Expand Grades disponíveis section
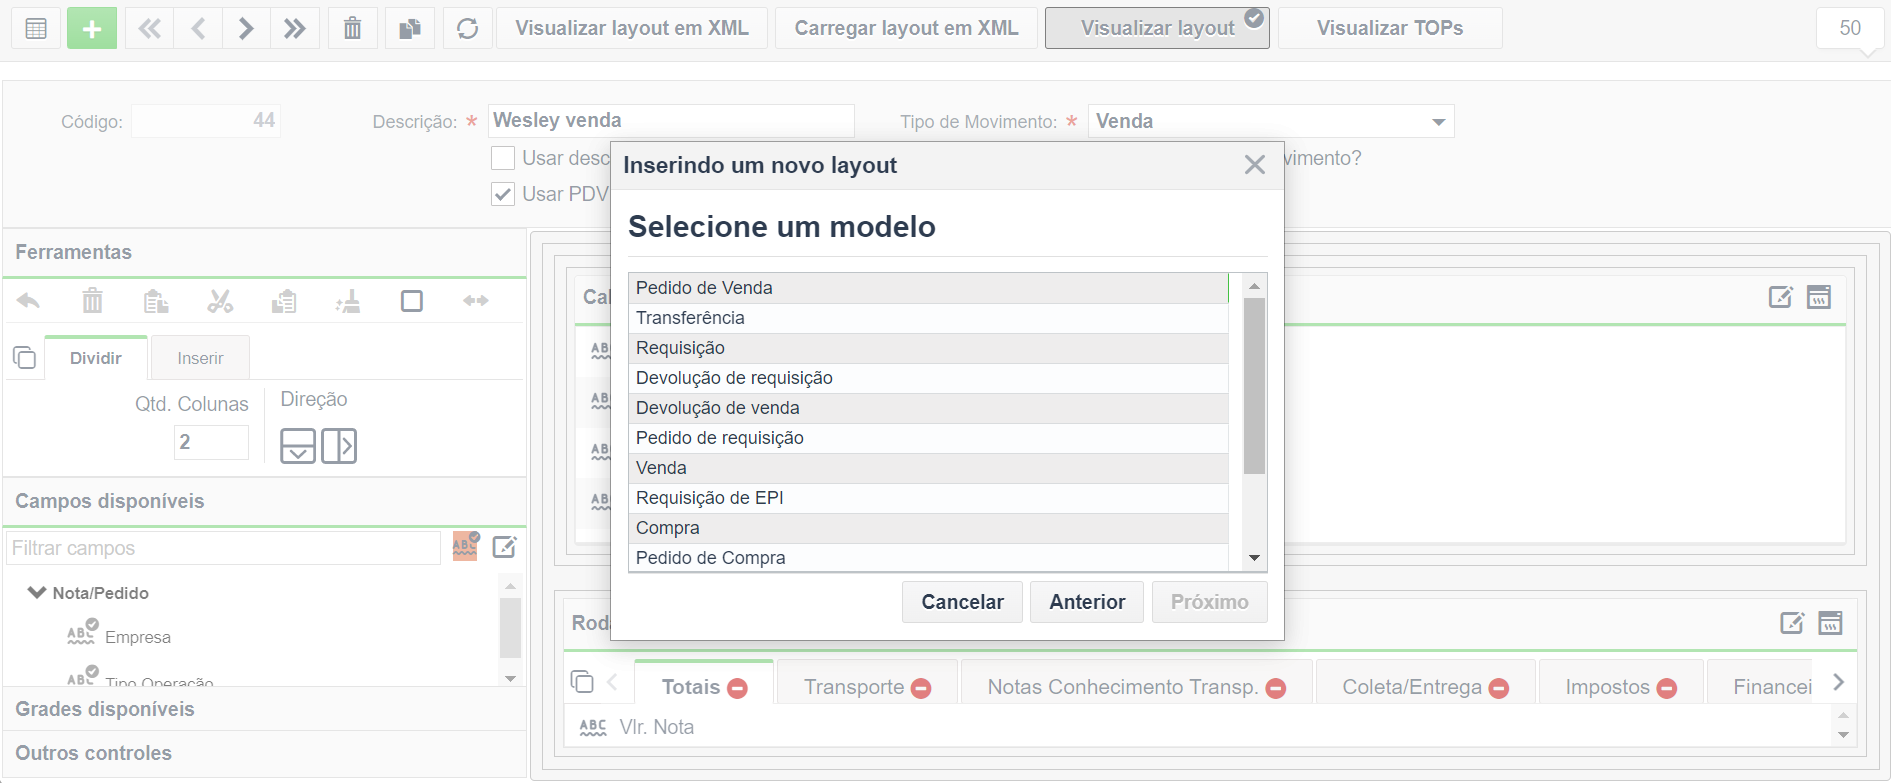1891x783 pixels. tap(264, 709)
